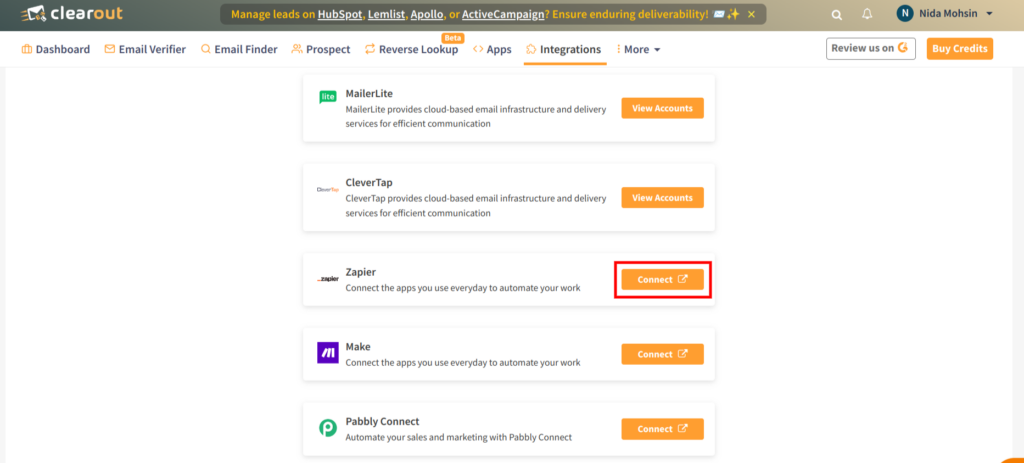Click the N user avatar
1024x463 pixels.
coord(905,13)
